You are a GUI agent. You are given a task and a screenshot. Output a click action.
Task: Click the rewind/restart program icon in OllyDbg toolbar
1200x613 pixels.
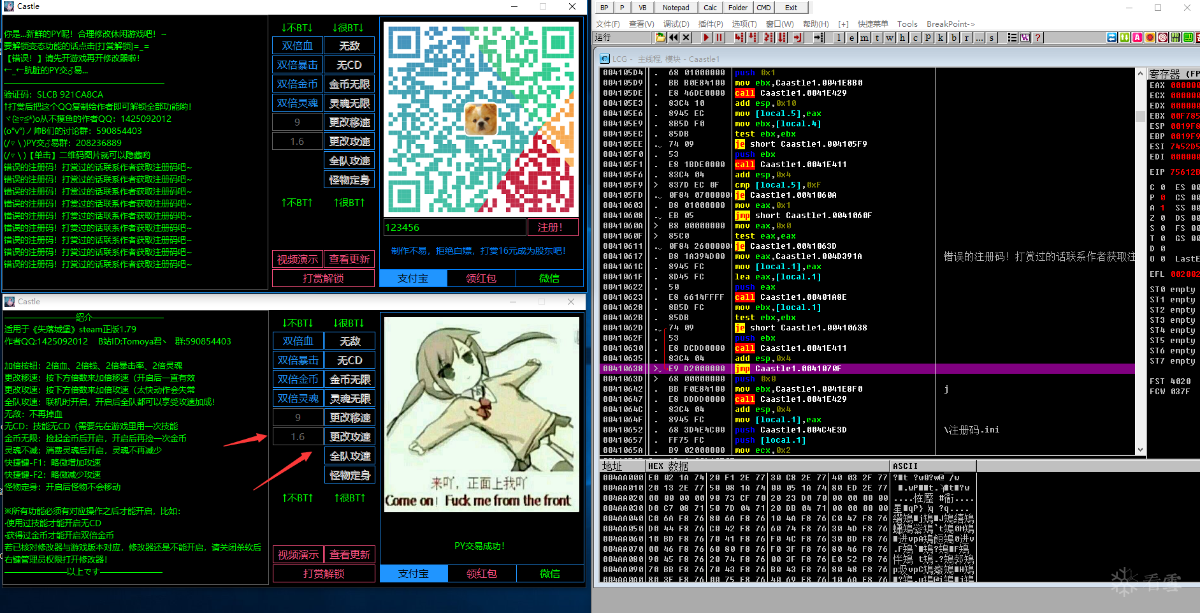673,37
